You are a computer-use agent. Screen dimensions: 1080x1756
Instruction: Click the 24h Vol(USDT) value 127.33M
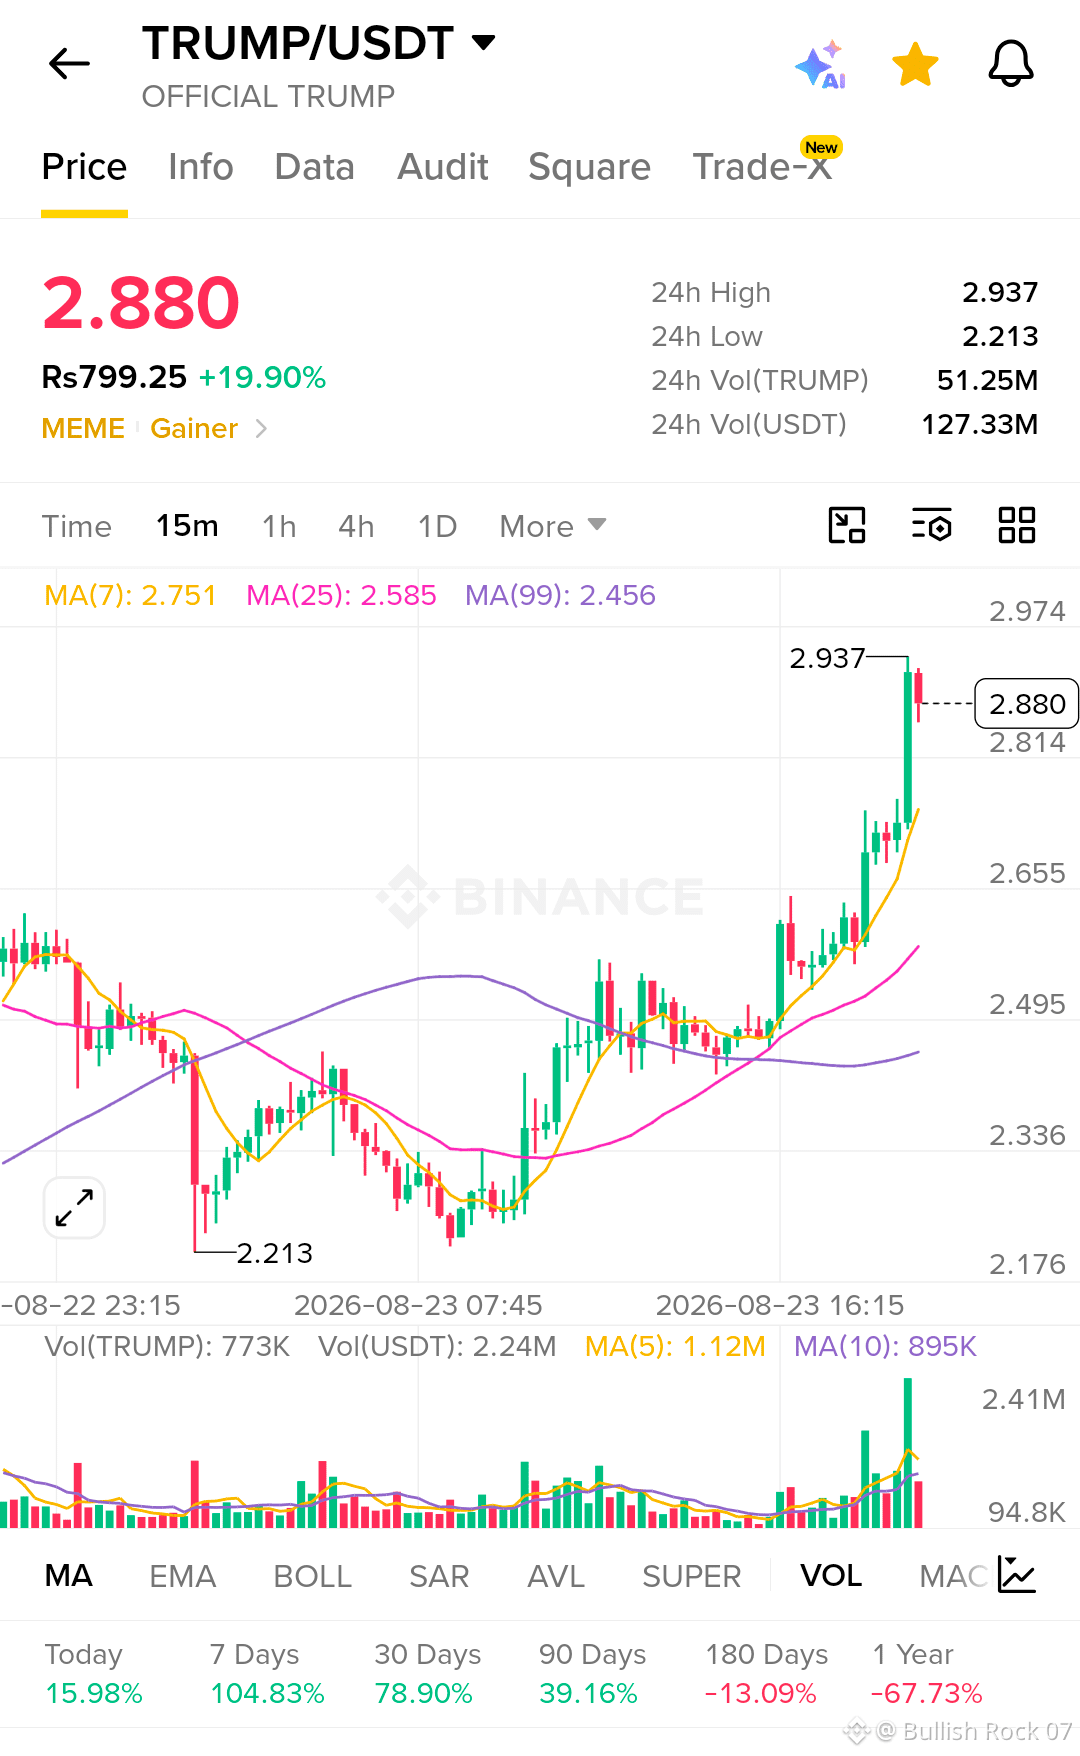coord(979,424)
